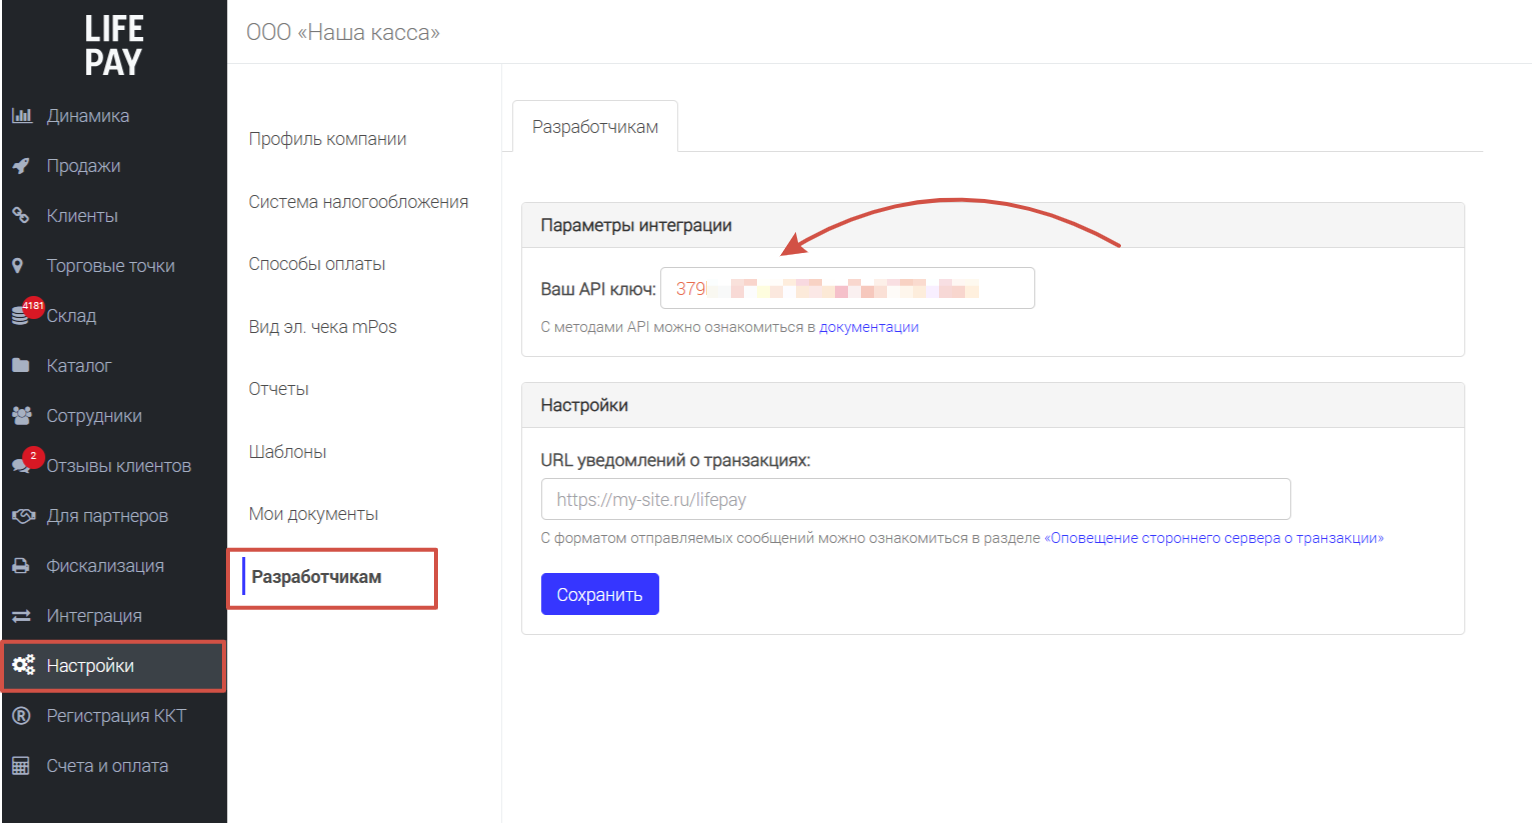Open Профиль компании settings page
1532x823 pixels.
pos(327,139)
